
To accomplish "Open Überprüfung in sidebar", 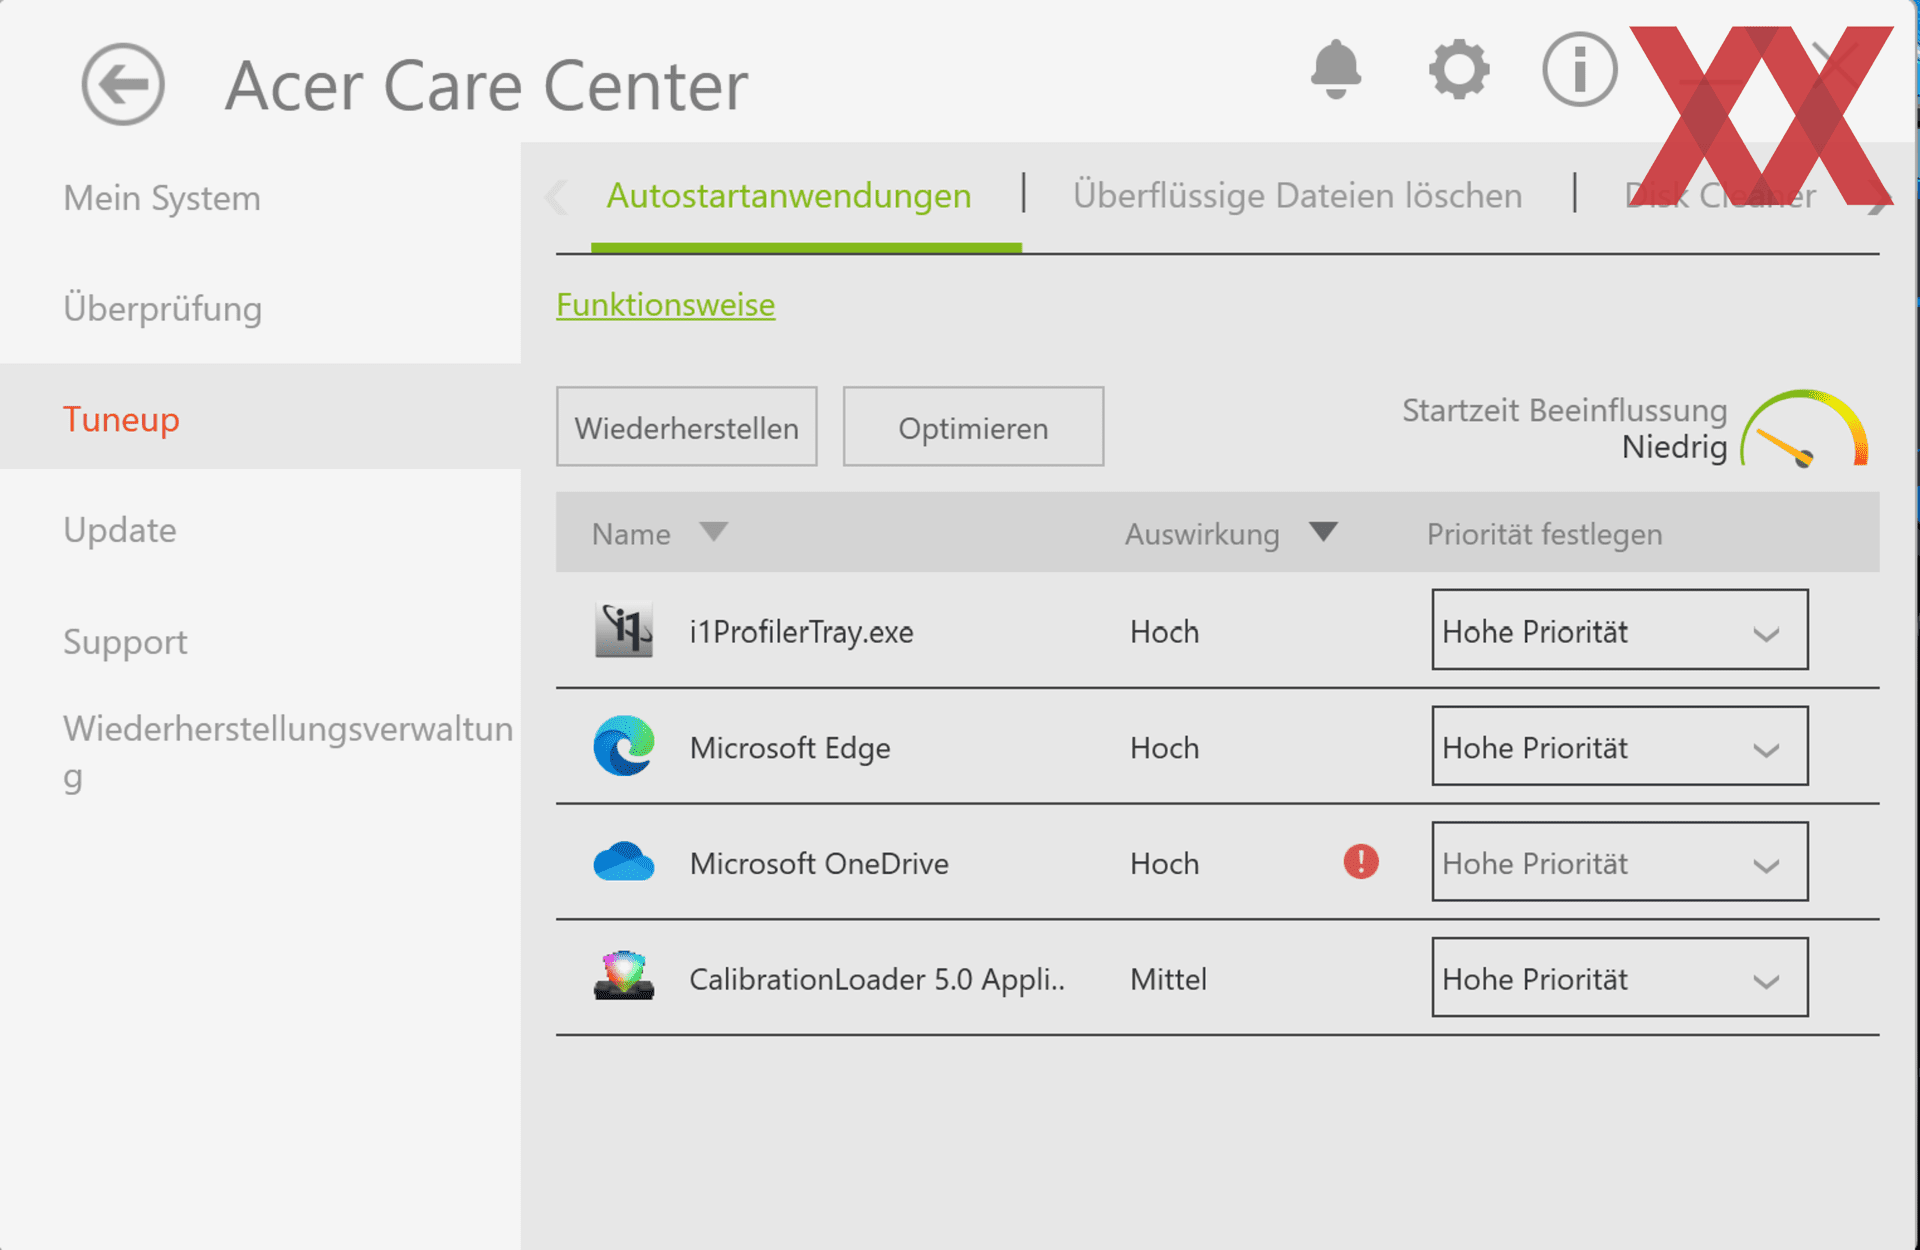I will [x=163, y=308].
